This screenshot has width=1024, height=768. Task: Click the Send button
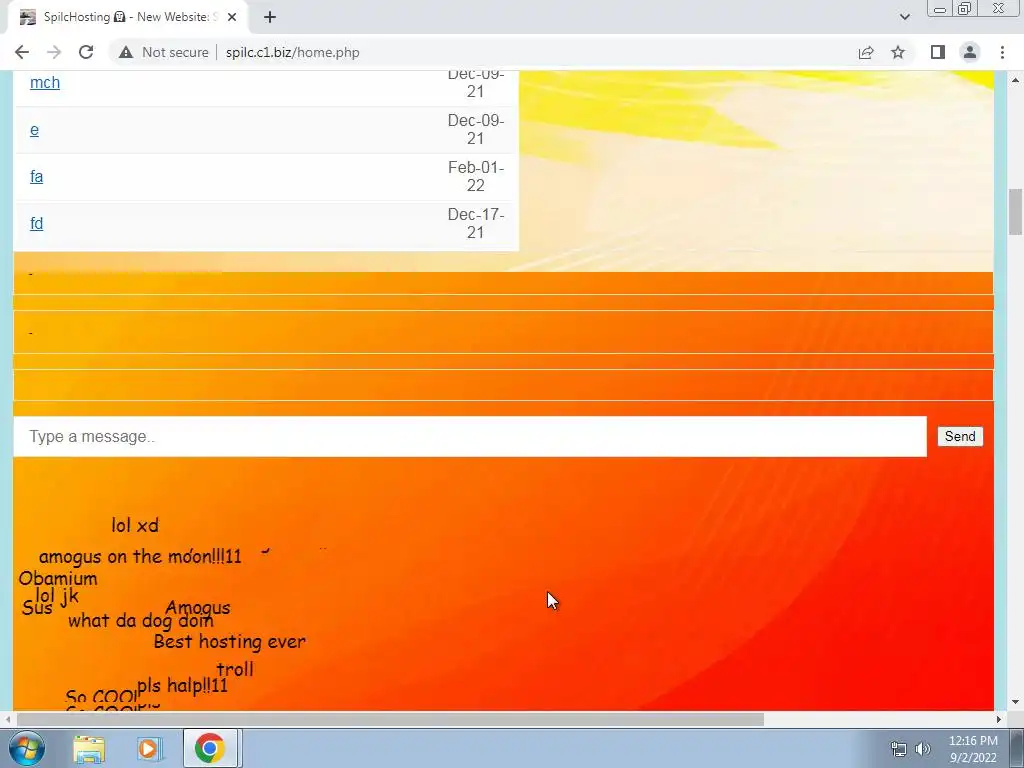coord(960,436)
